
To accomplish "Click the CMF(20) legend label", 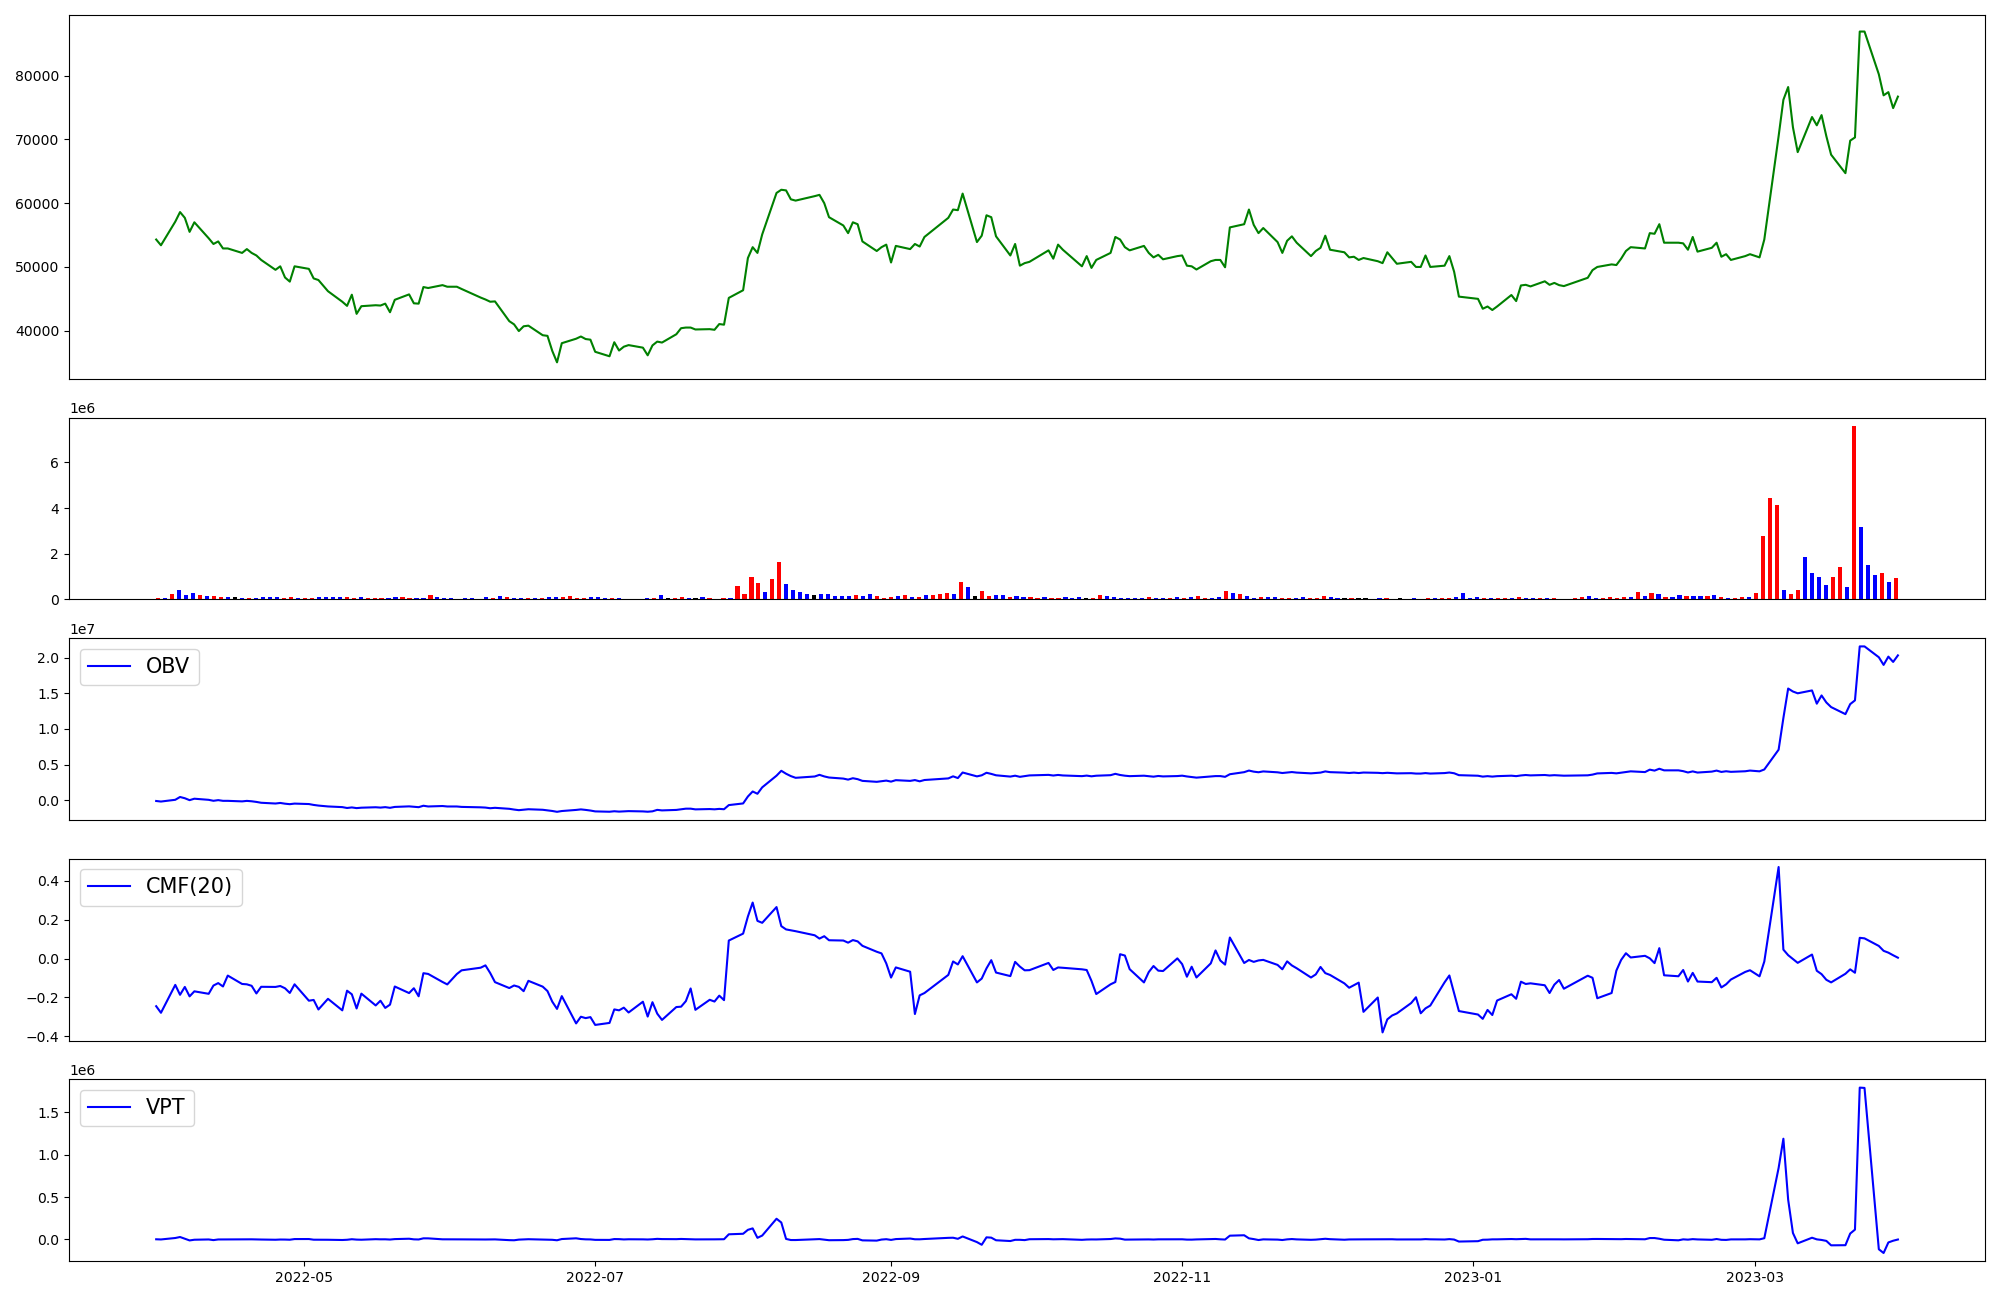I will tap(188, 887).
